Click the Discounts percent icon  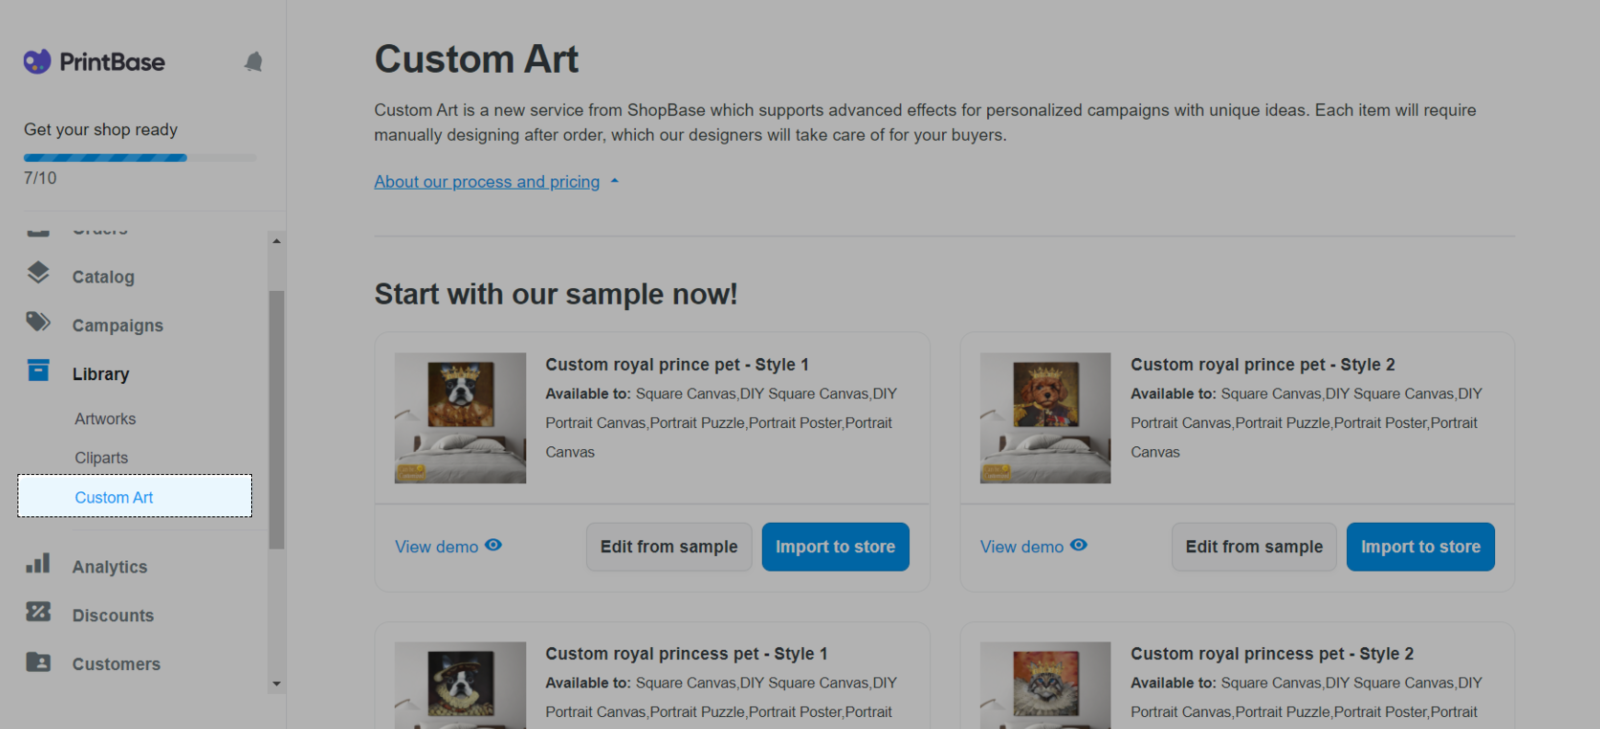38,612
